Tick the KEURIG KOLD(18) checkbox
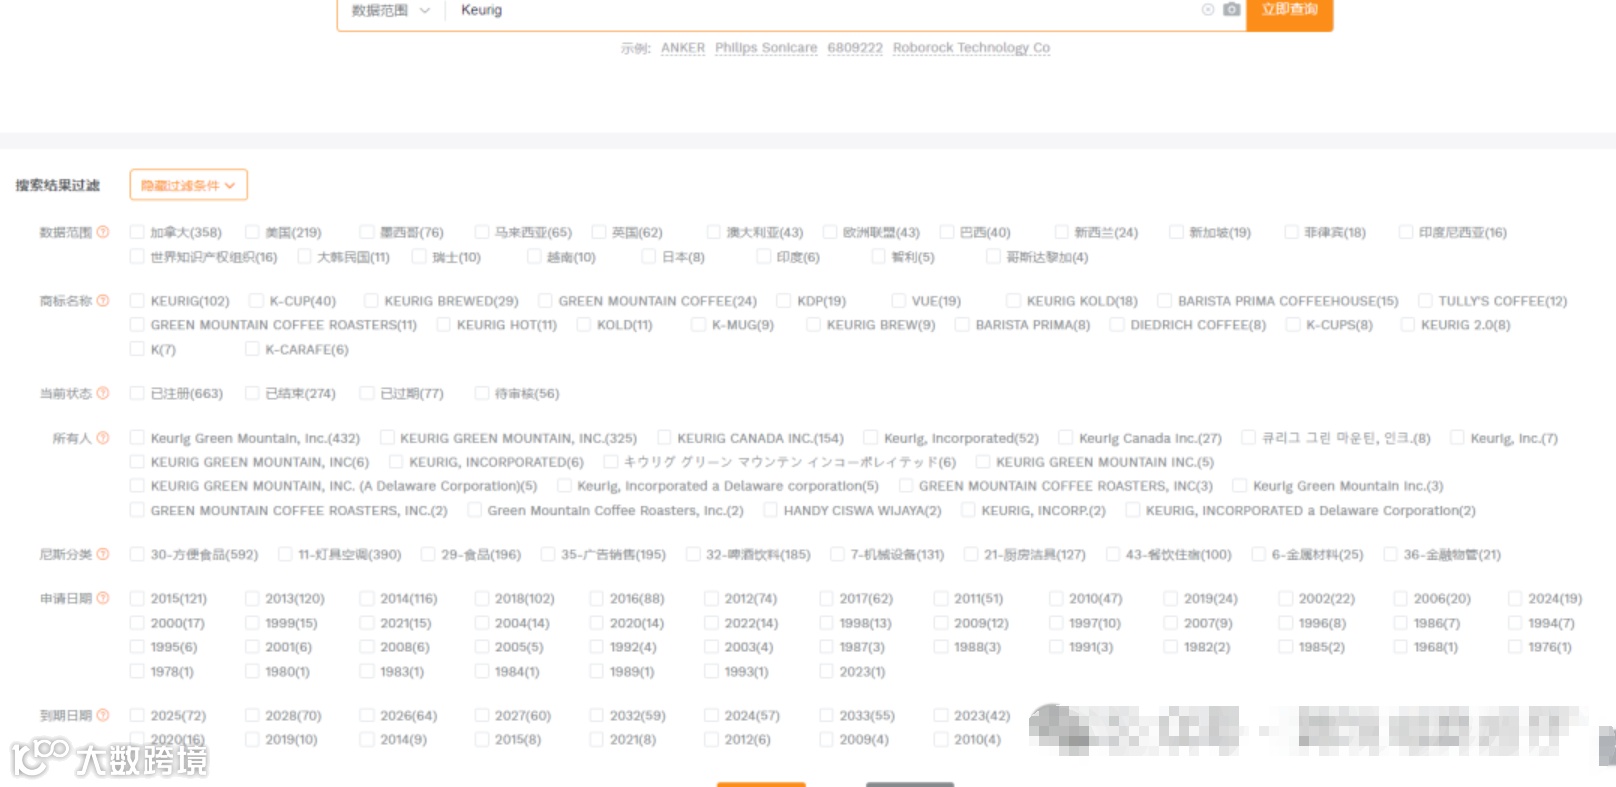The height and width of the screenshot is (787, 1616). (1013, 301)
